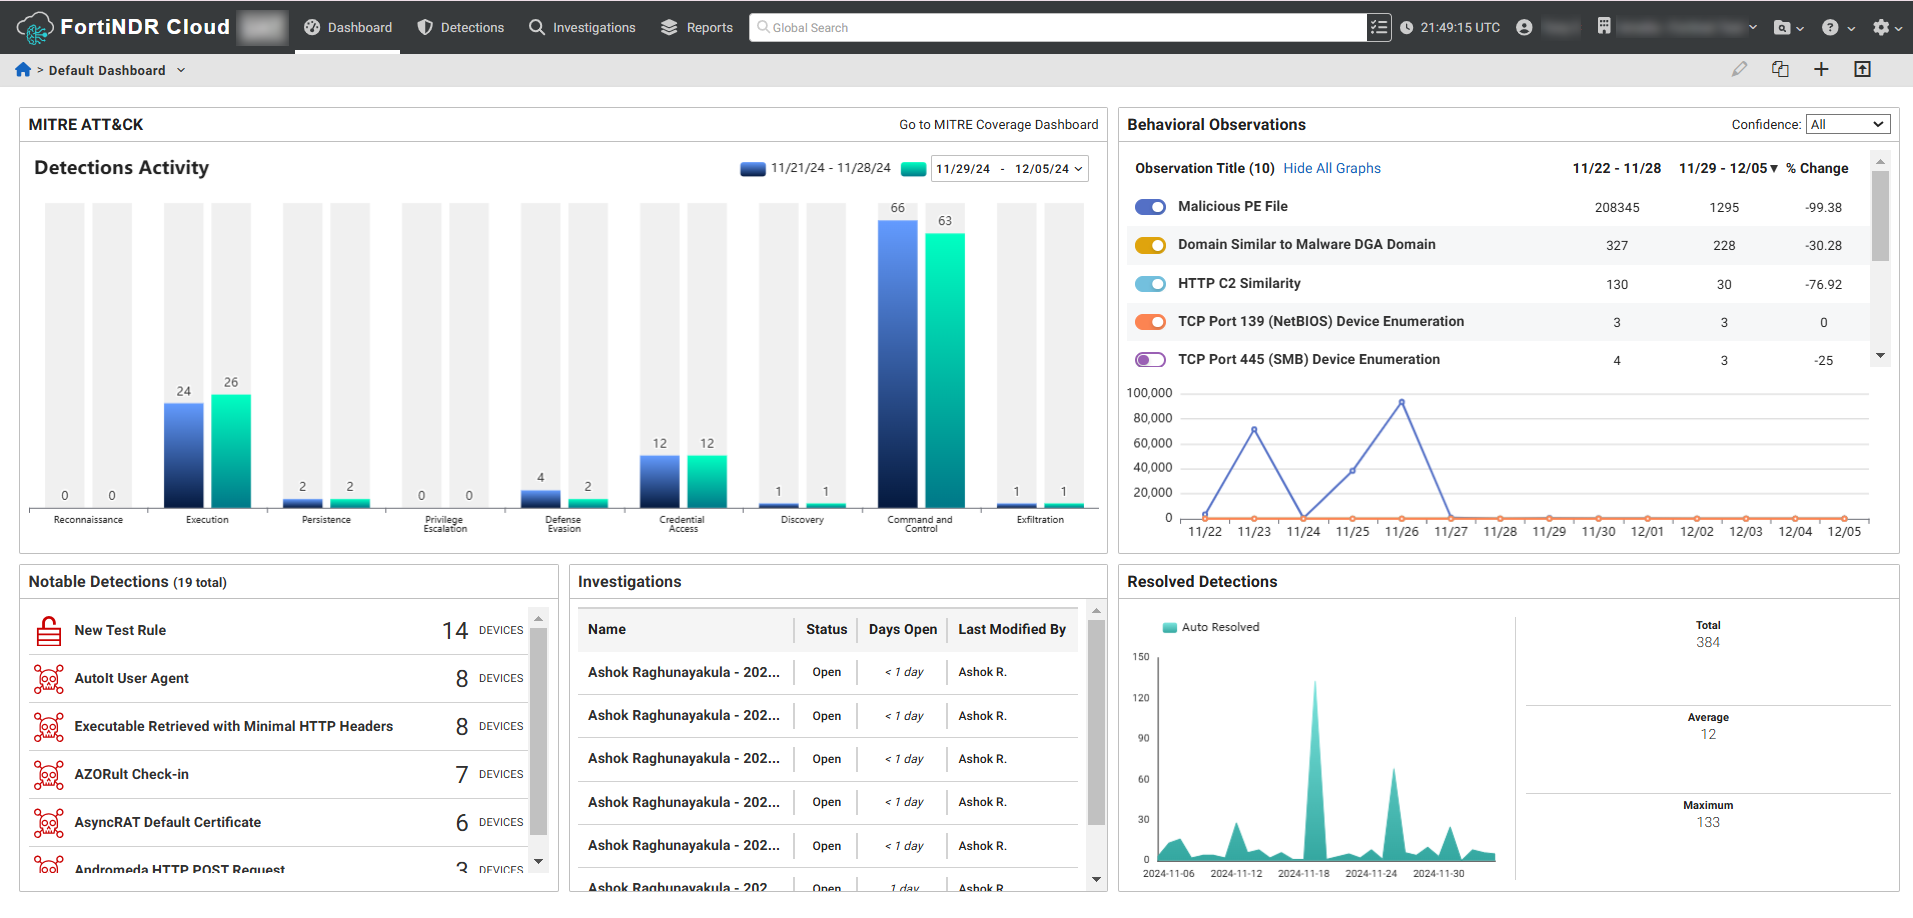Image resolution: width=1913 pixels, height=918 pixels.
Task: Click the account building icon
Action: pos(1604,27)
